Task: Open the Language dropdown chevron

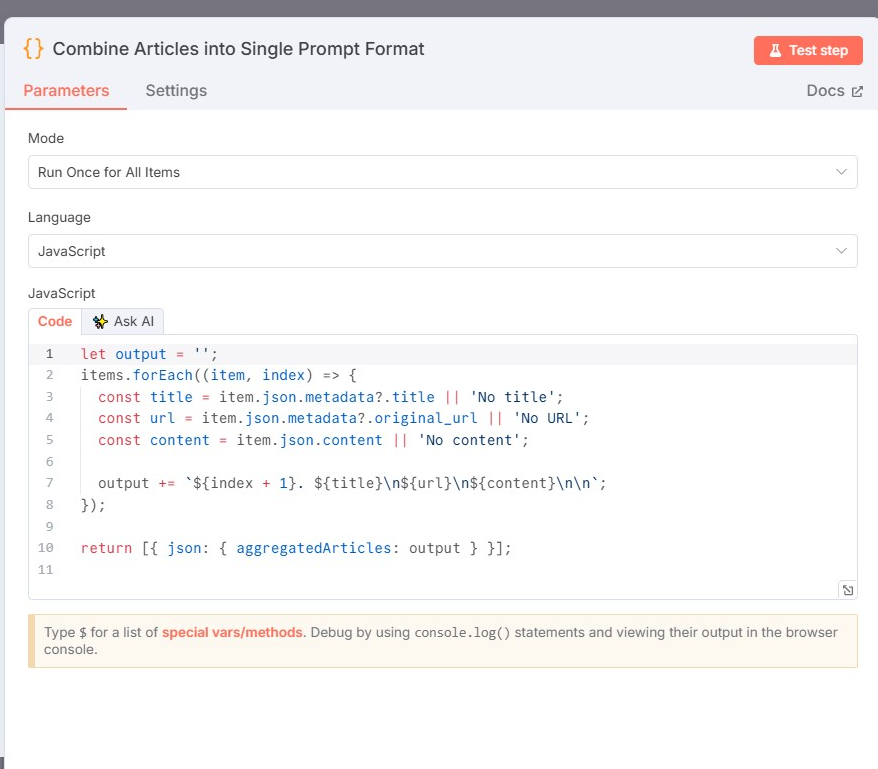Action: point(841,251)
